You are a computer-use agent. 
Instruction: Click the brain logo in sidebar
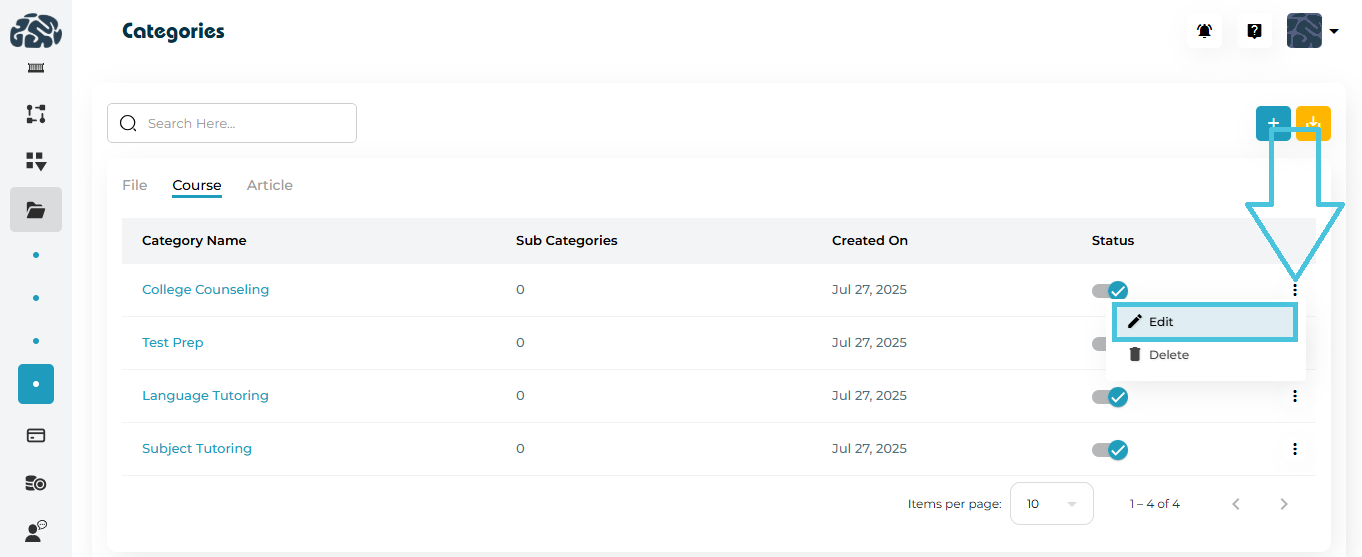pyautogui.click(x=36, y=31)
